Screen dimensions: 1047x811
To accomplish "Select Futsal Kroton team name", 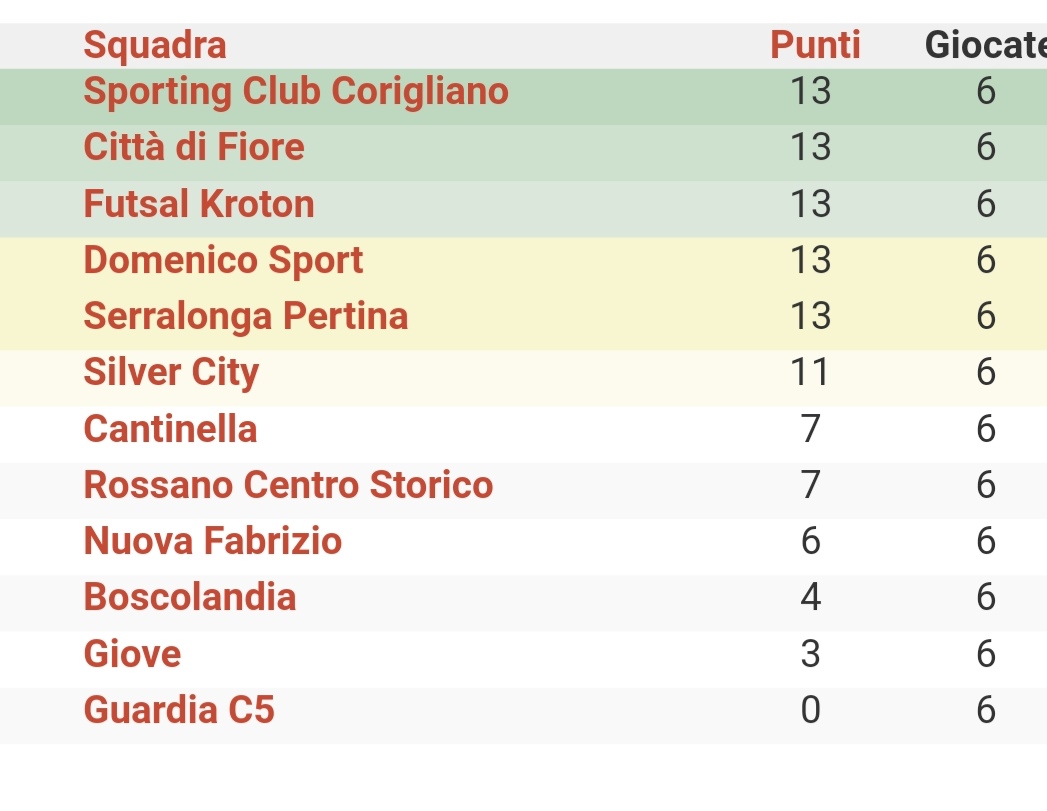I will pos(199,204).
